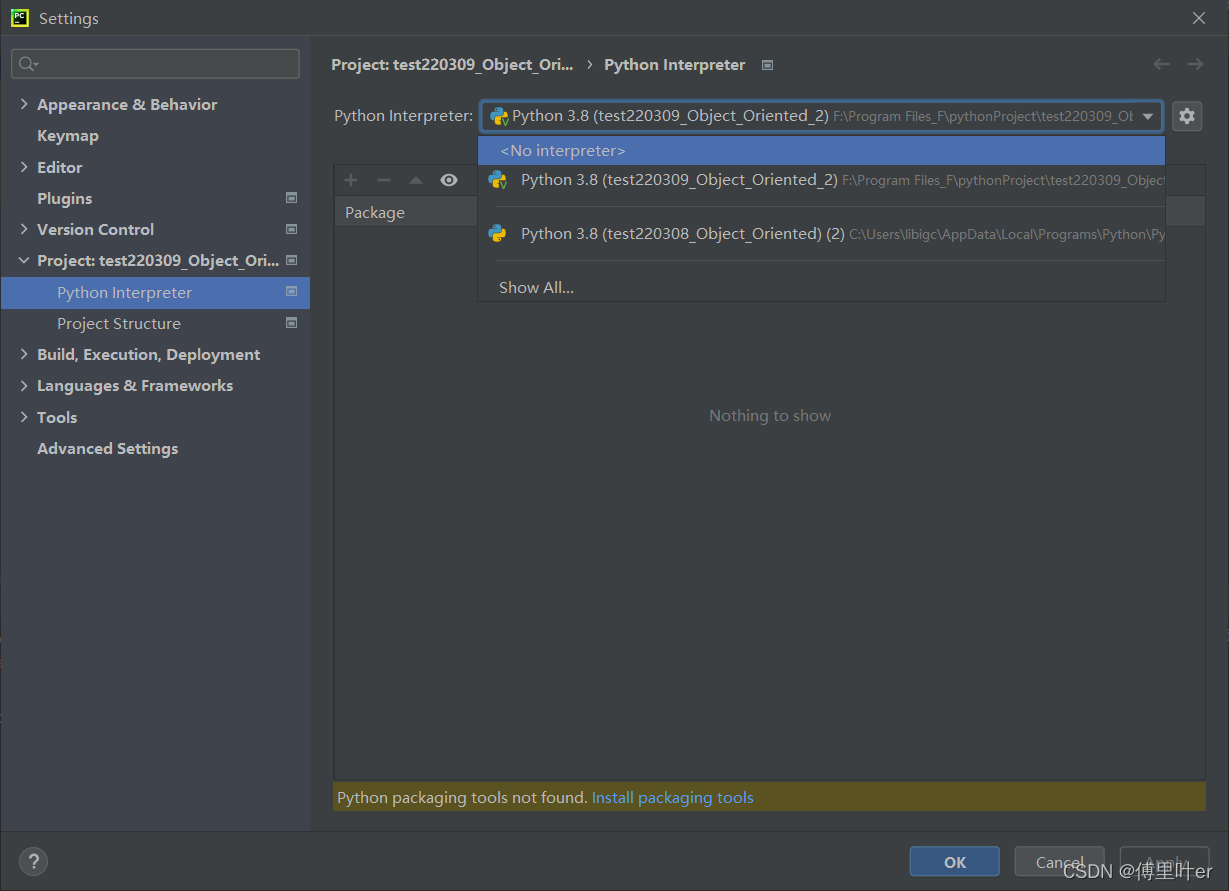Click the help question mark button
The width and height of the screenshot is (1229, 891).
pos(33,861)
